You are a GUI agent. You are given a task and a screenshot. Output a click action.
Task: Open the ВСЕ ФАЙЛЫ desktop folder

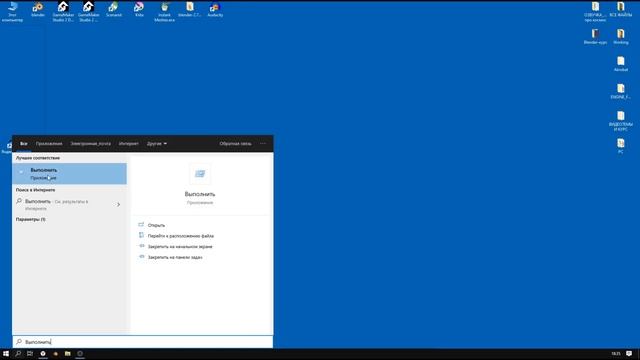[x=620, y=9]
